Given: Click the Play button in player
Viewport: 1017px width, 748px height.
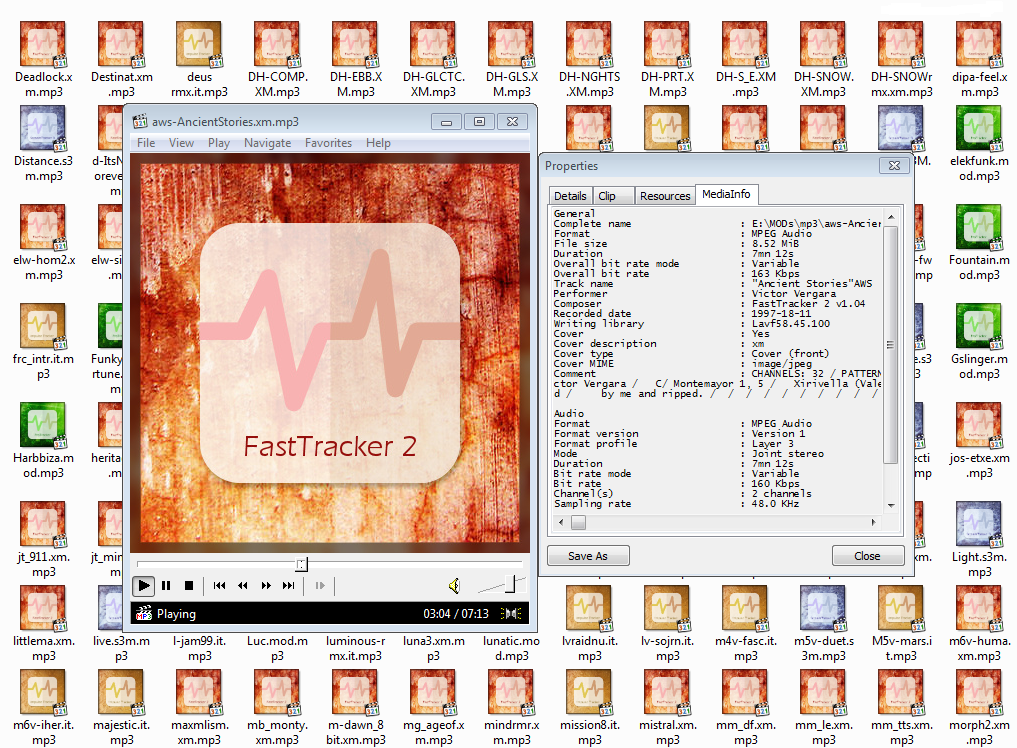Looking at the screenshot, I should [x=143, y=586].
